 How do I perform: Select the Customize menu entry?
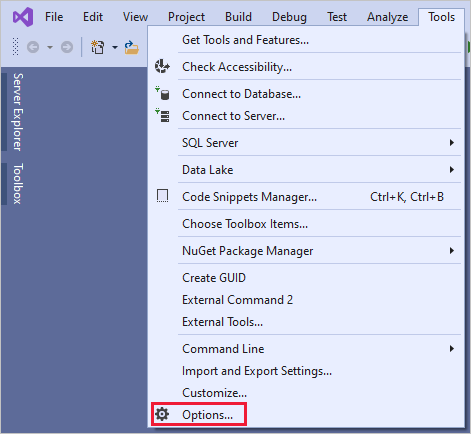point(306,393)
